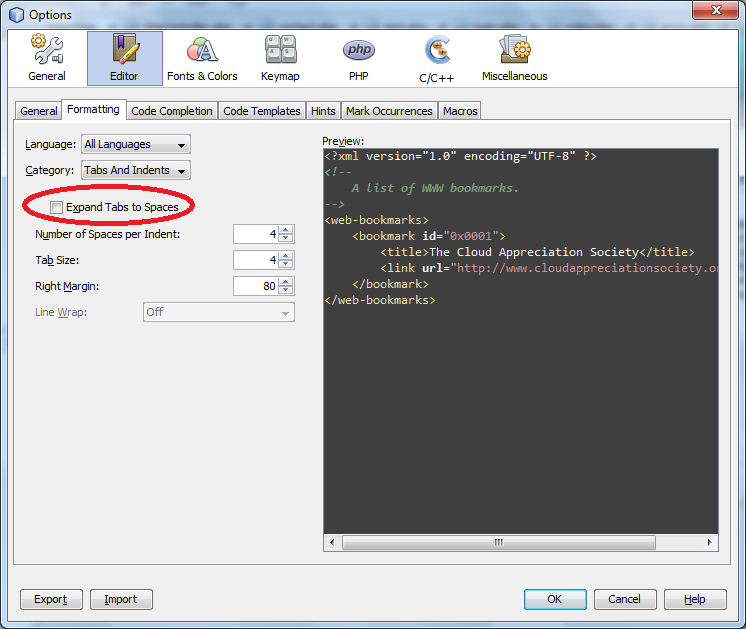Decrease the Tab Size value
This screenshot has height=629, width=746.
pyautogui.click(x=285, y=264)
